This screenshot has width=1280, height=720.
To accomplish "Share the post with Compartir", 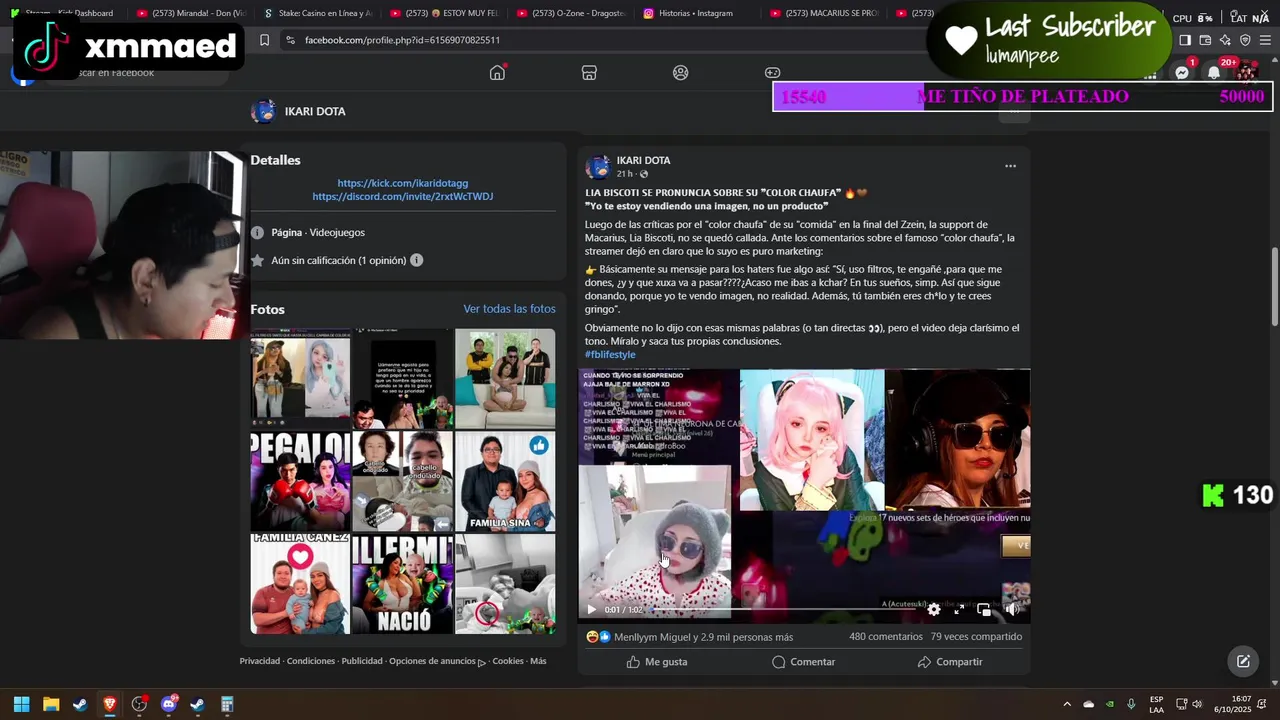I will click(950, 662).
